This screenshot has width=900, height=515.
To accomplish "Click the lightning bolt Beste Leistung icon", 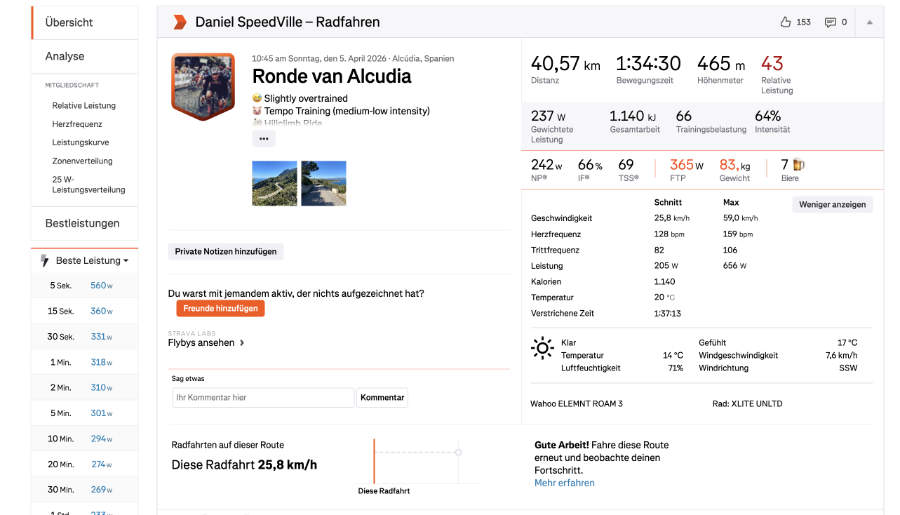I will [x=44, y=261].
